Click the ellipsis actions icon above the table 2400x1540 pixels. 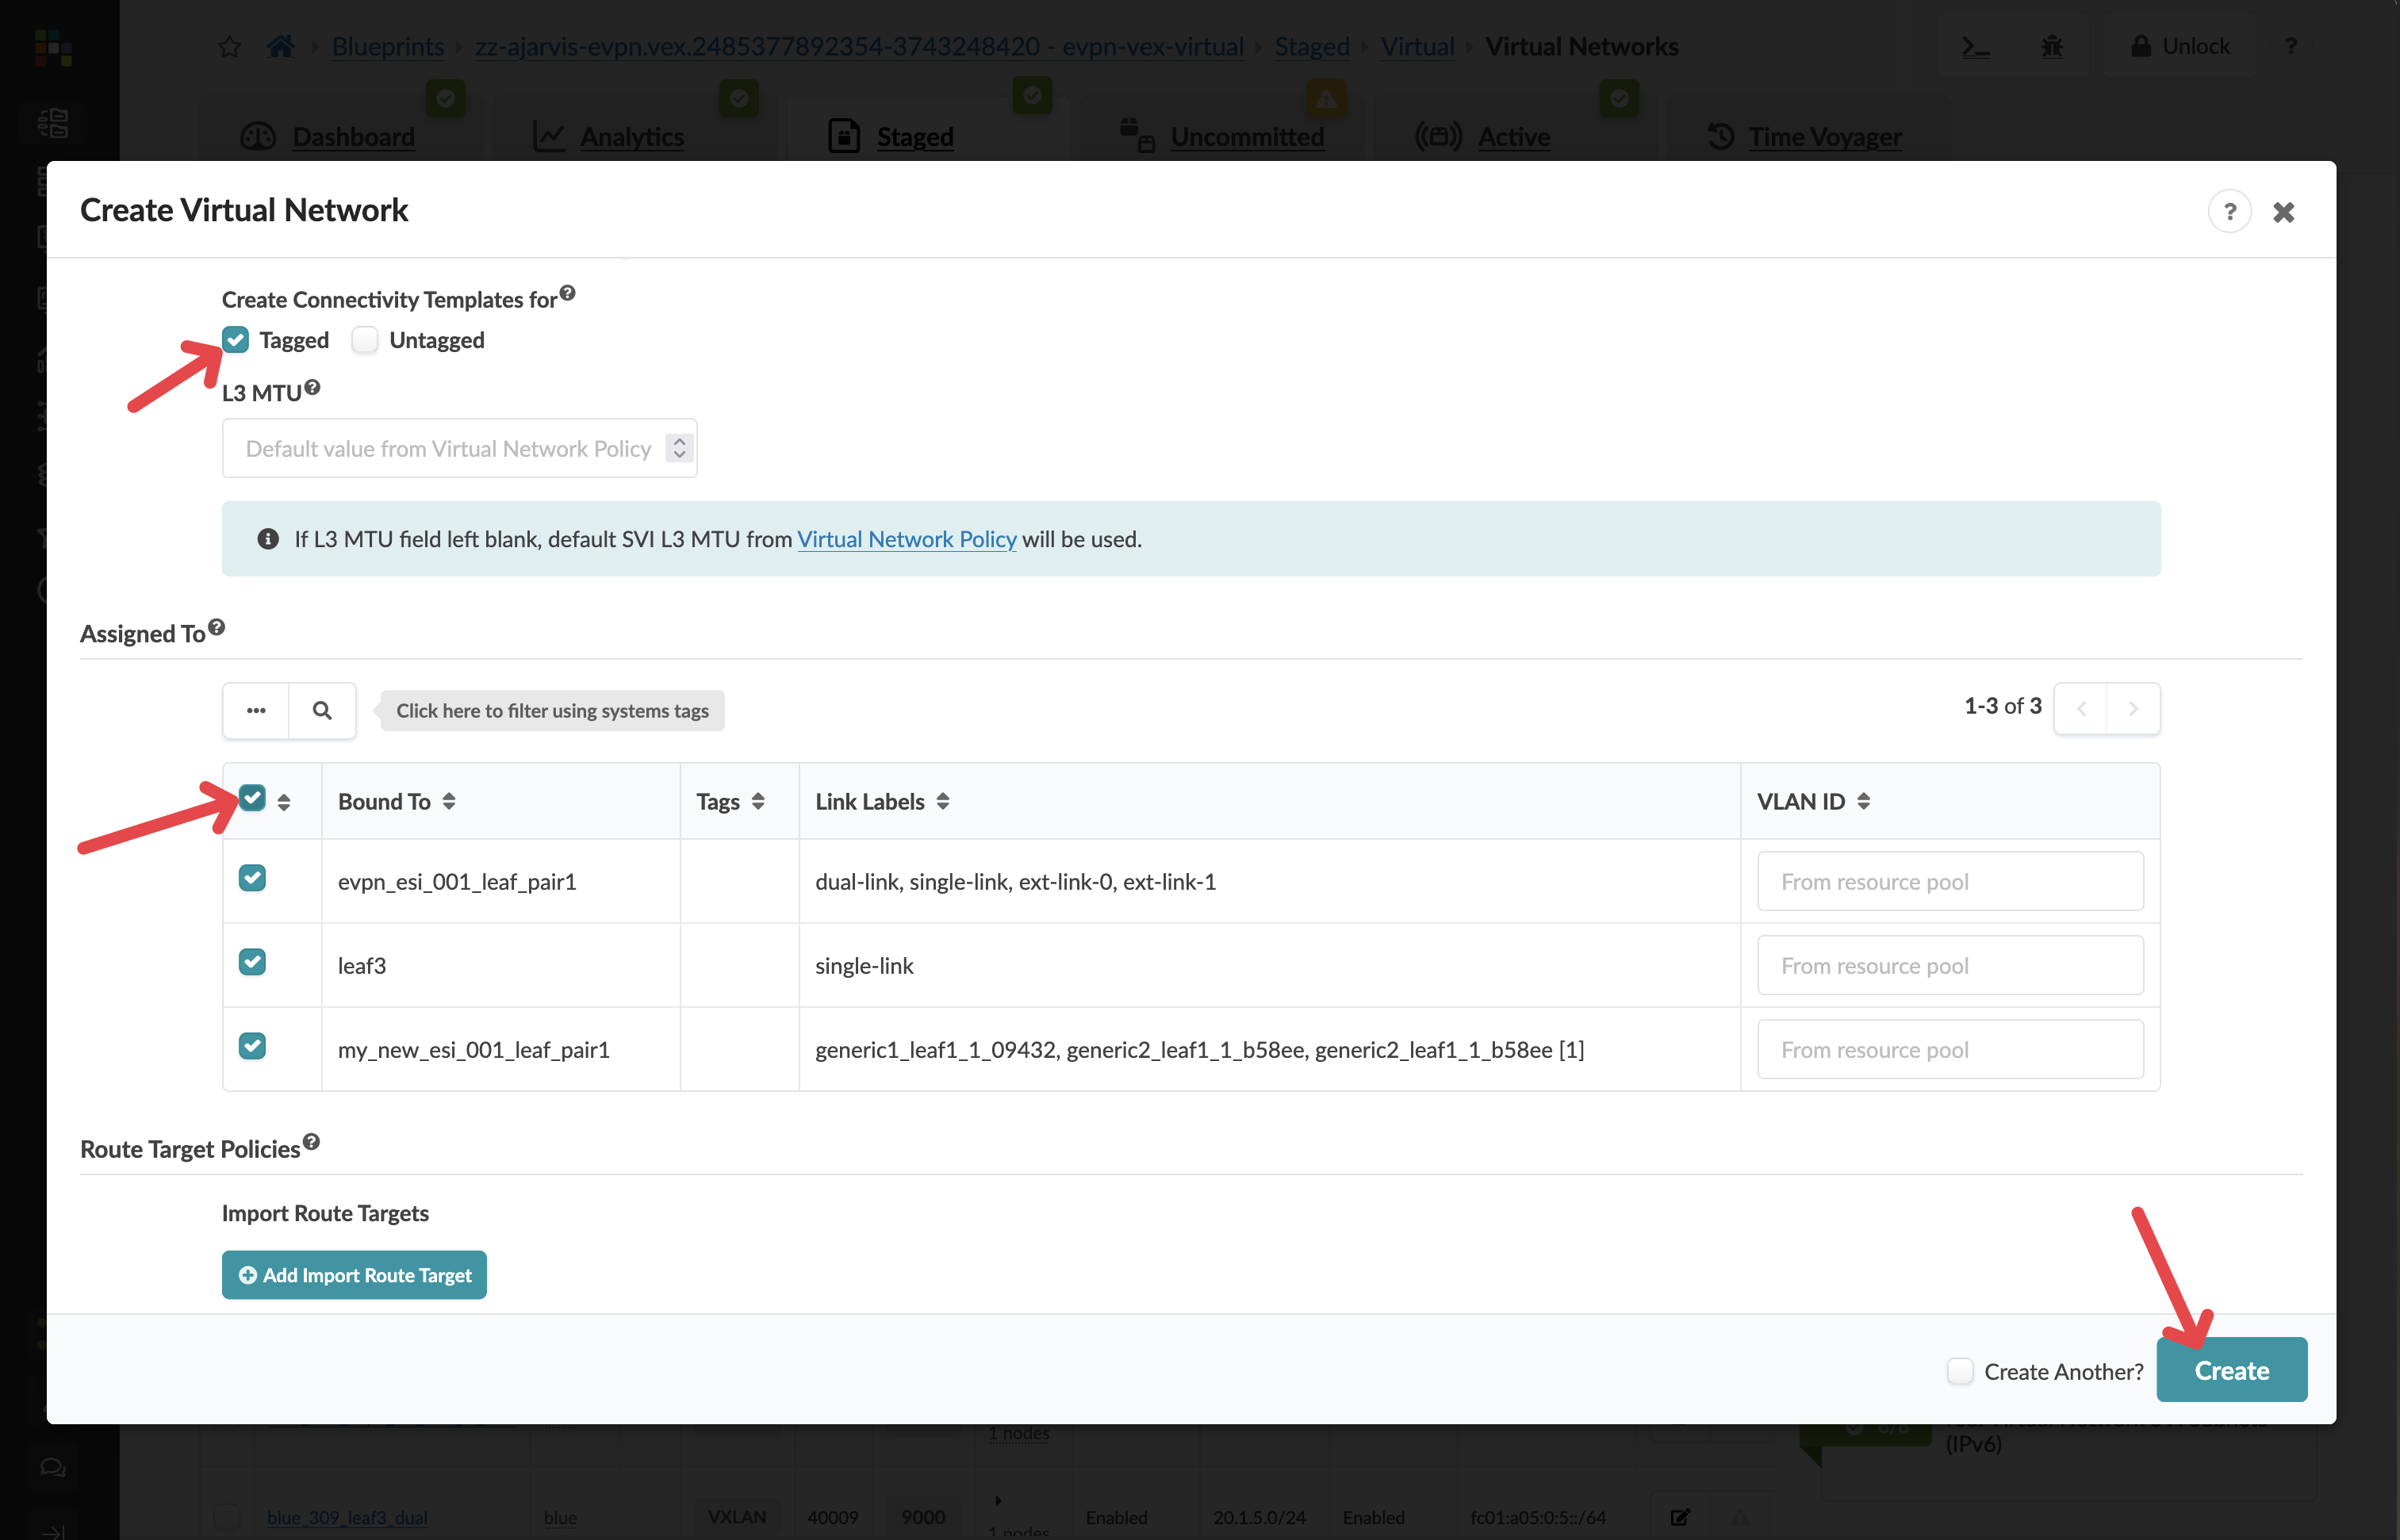255,710
